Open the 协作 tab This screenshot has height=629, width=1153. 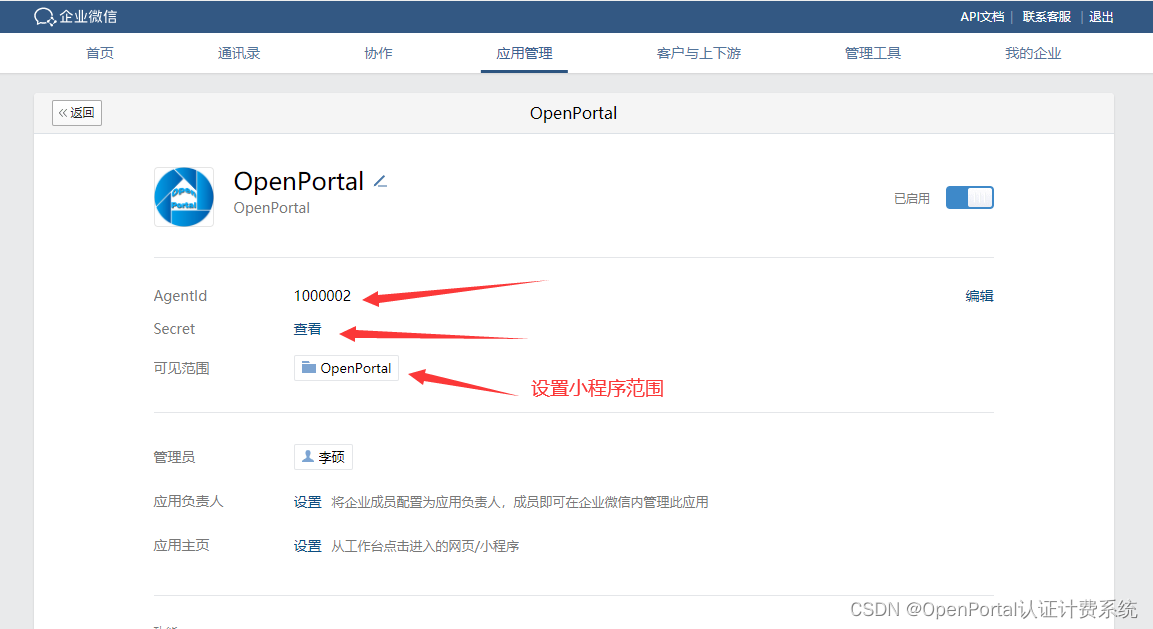pyautogui.click(x=378, y=53)
